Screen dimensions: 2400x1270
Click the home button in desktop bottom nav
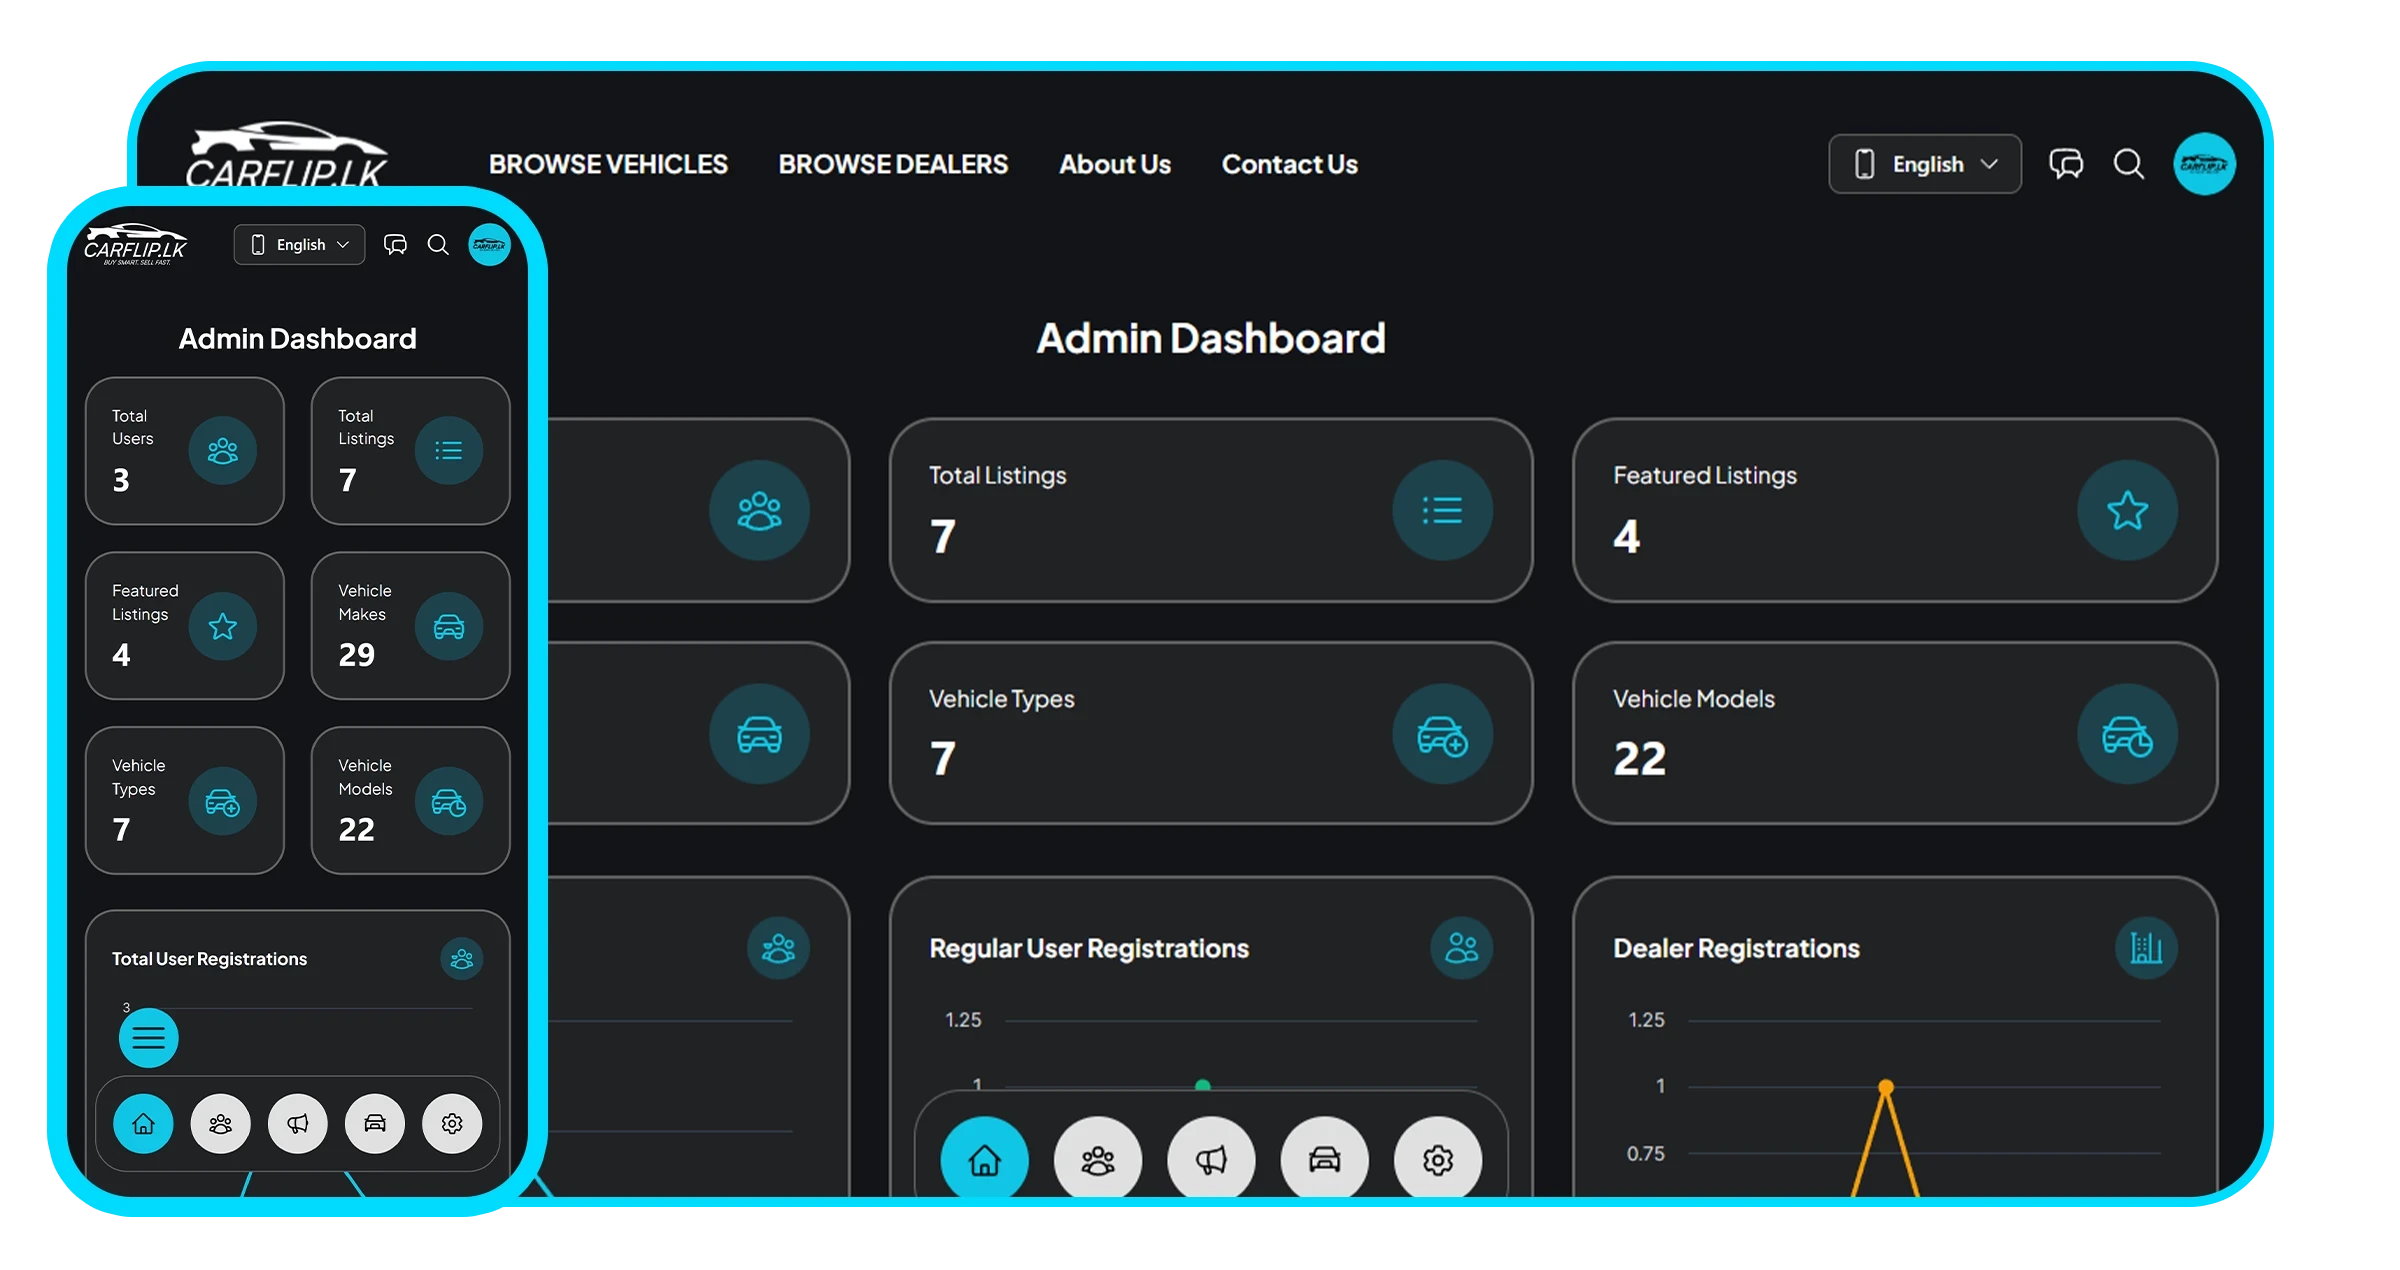coord(984,1159)
